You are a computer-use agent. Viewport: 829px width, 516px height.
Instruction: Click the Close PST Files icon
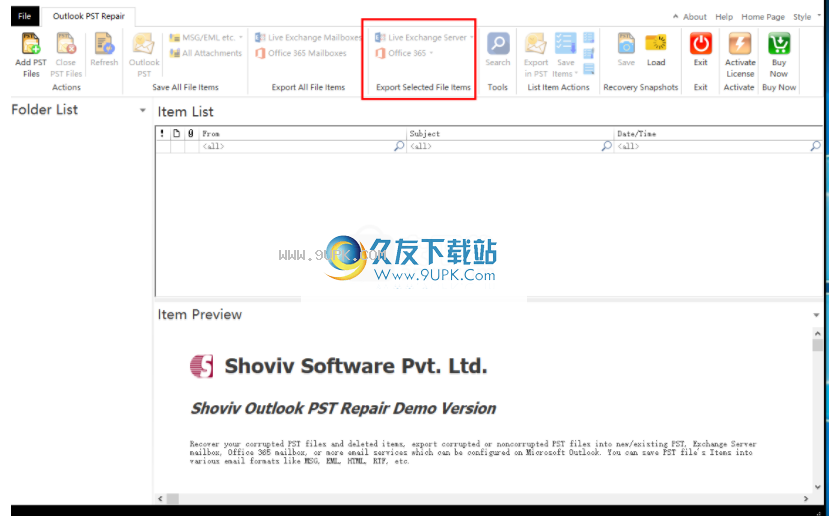(x=66, y=43)
